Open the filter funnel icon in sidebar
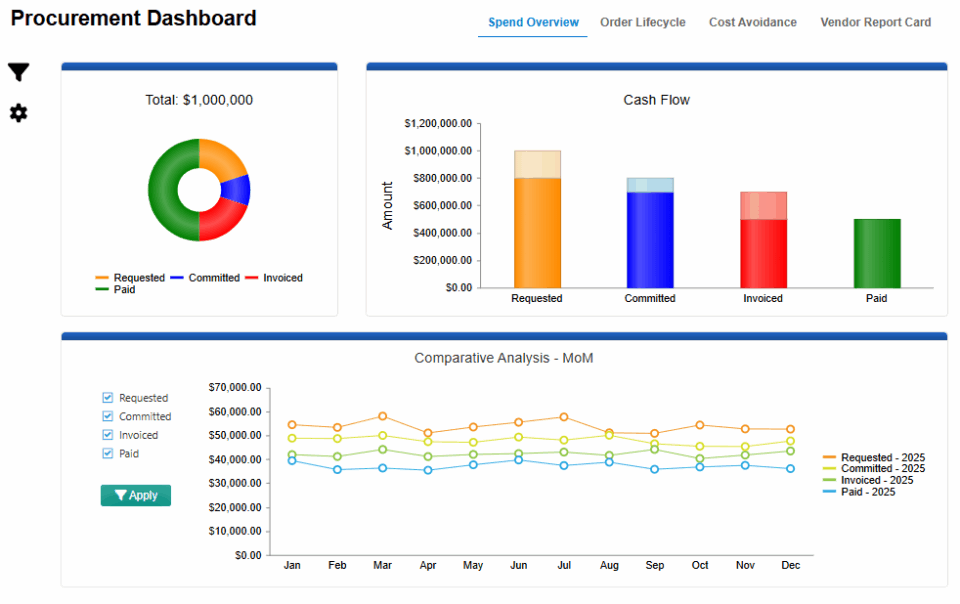The height and width of the screenshot is (604, 960). tap(18, 72)
